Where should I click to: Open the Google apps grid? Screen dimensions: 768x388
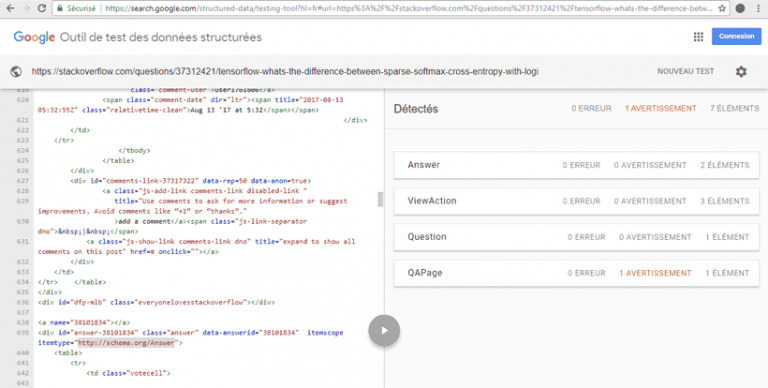click(x=698, y=37)
